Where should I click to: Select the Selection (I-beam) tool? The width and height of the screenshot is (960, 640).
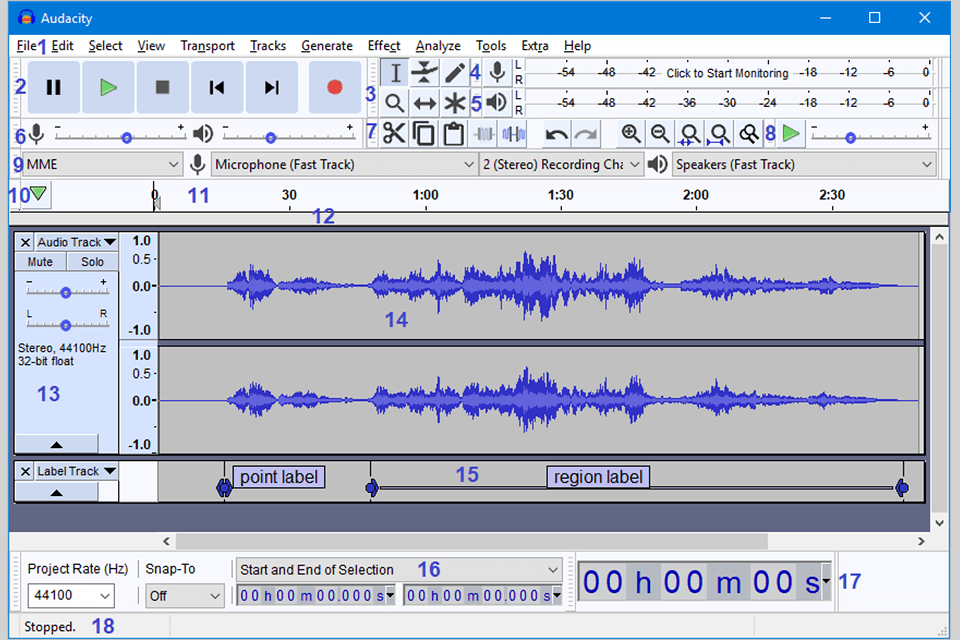(x=395, y=73)
